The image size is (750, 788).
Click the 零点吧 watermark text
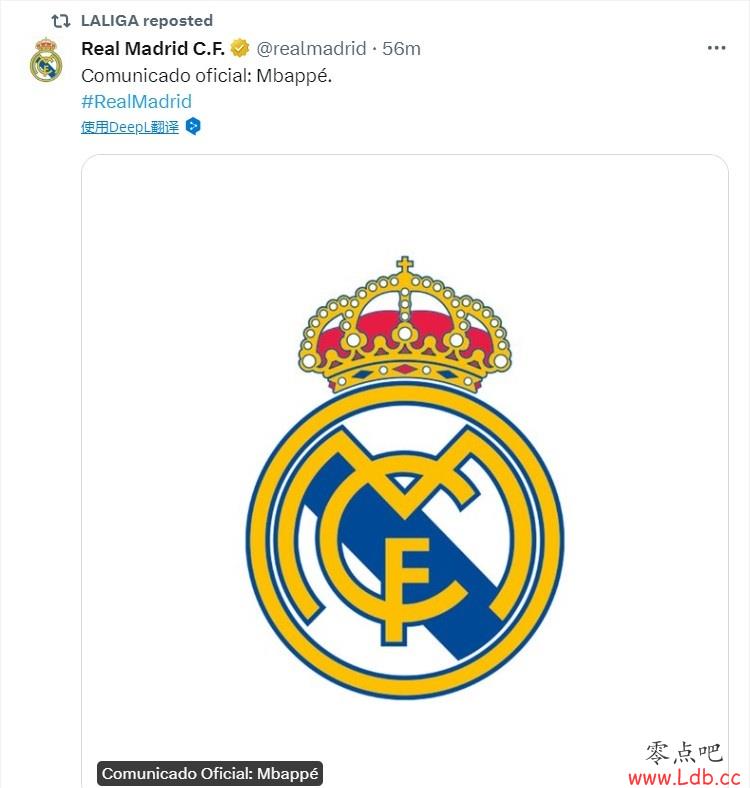pyautogui.click(x=685, y=753)
